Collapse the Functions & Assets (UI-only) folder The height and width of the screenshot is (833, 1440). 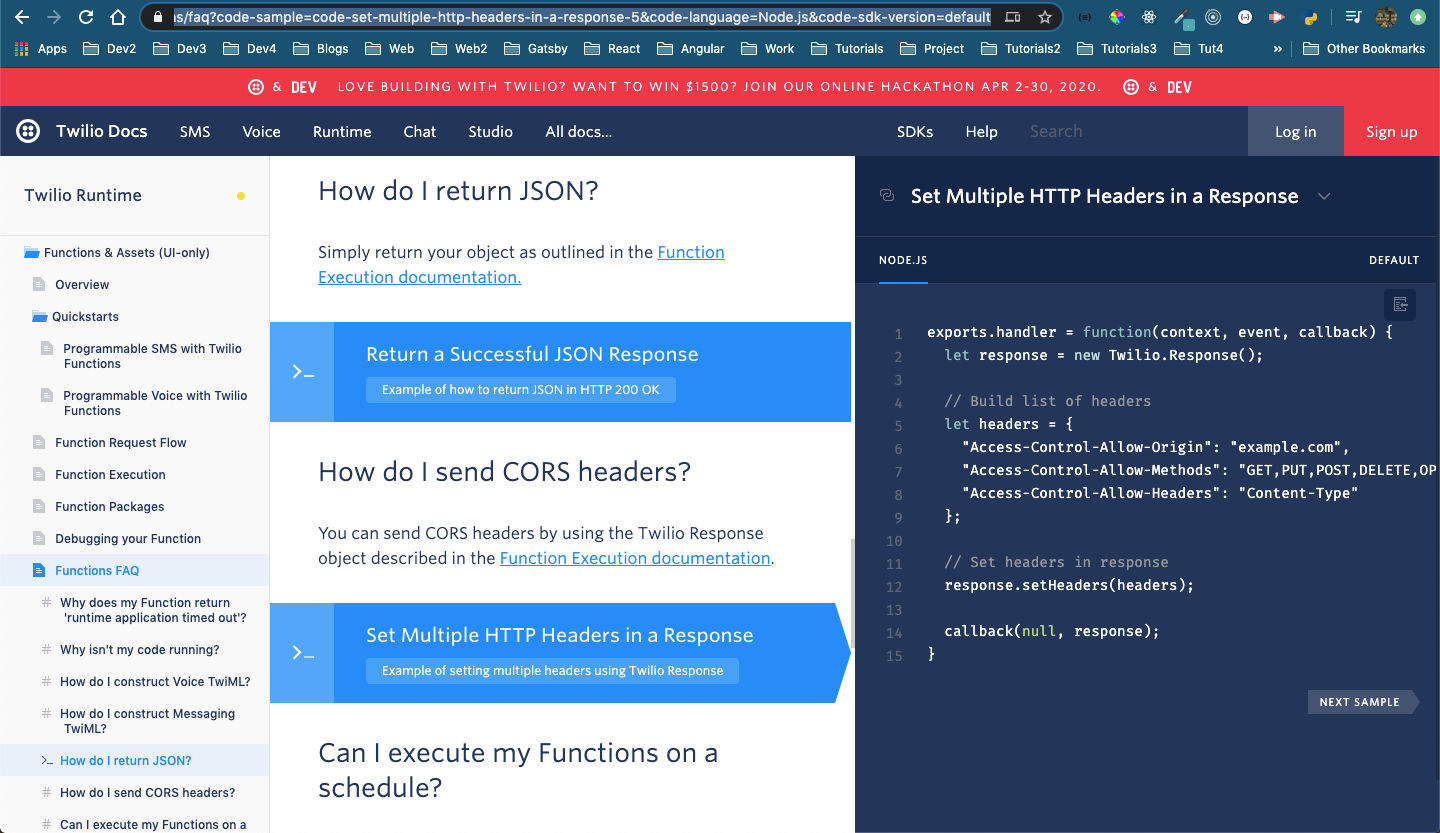point(117,252)
